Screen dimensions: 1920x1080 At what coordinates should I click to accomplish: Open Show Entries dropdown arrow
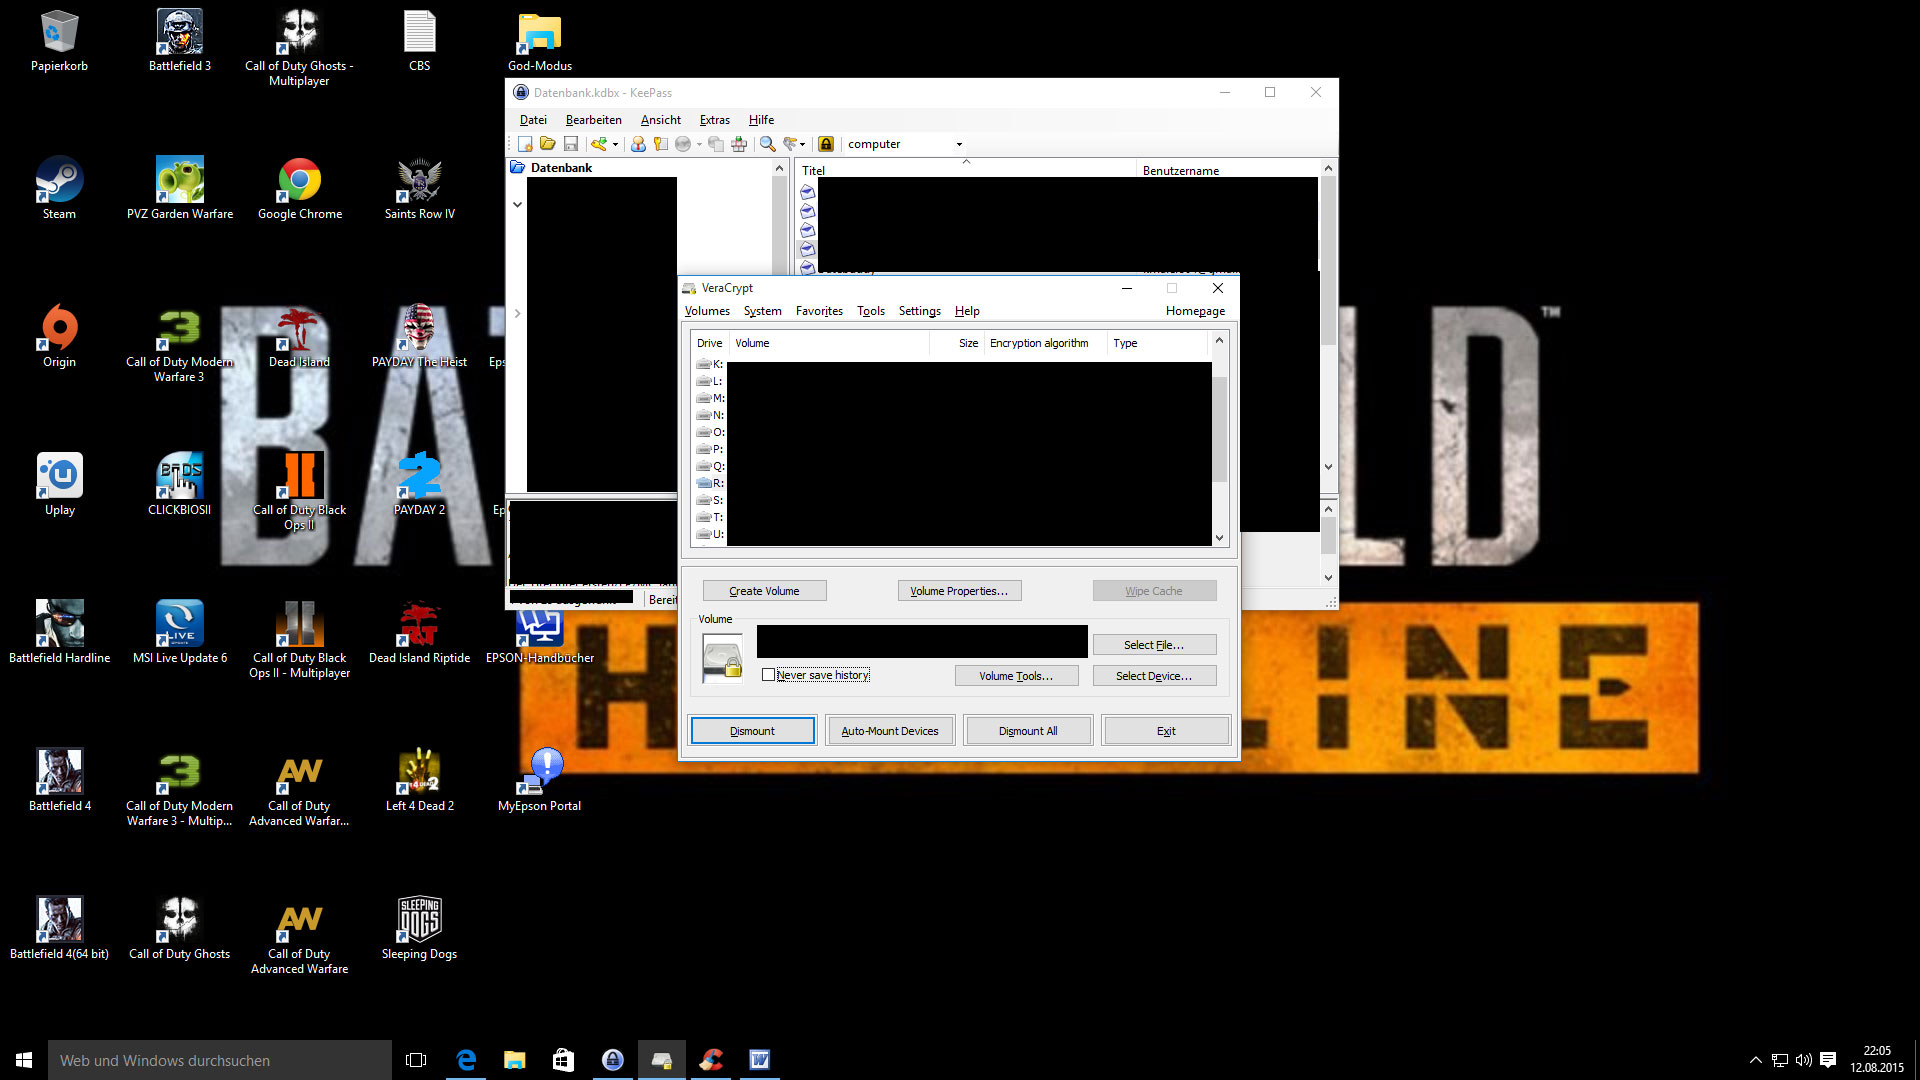(802, 144)
